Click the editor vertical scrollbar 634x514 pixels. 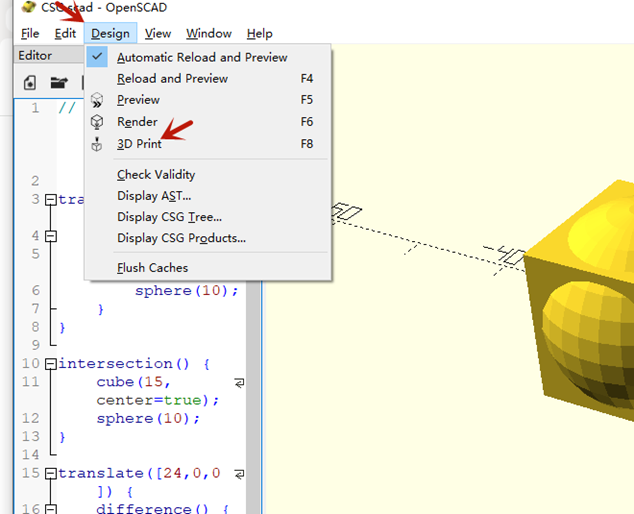(253, 396)
